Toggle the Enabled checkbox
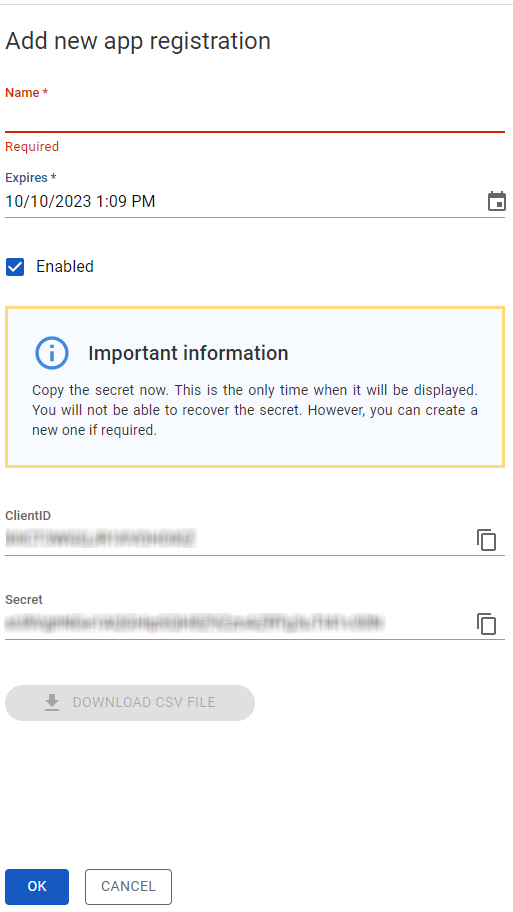Image resolution: width=513 pixels, height=912 pixels. (x=15, y=267)
